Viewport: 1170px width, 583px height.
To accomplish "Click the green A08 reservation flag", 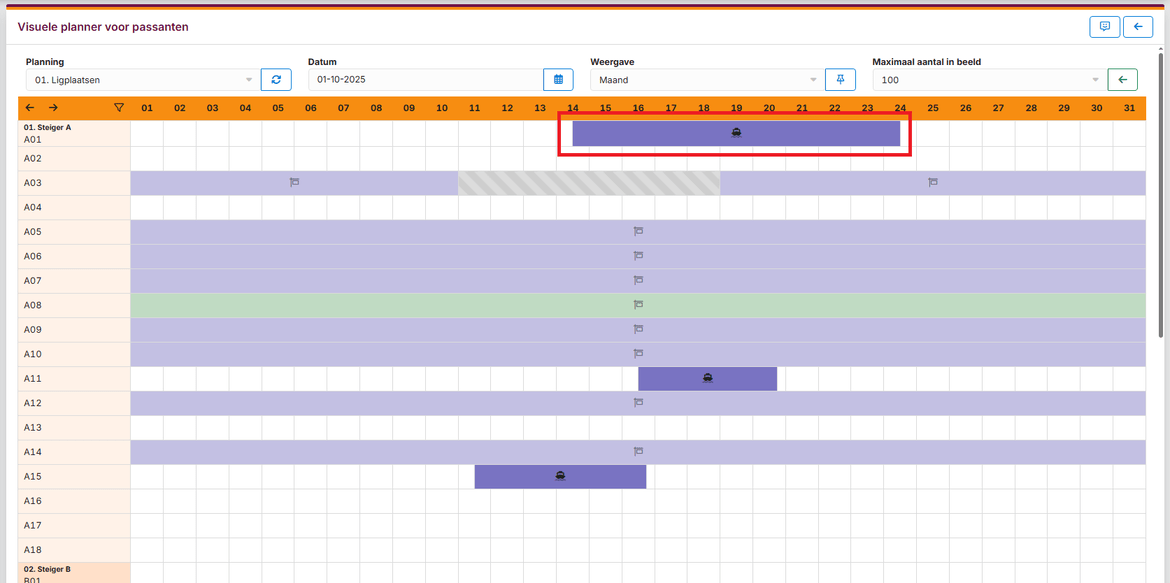I will (638, 305).
